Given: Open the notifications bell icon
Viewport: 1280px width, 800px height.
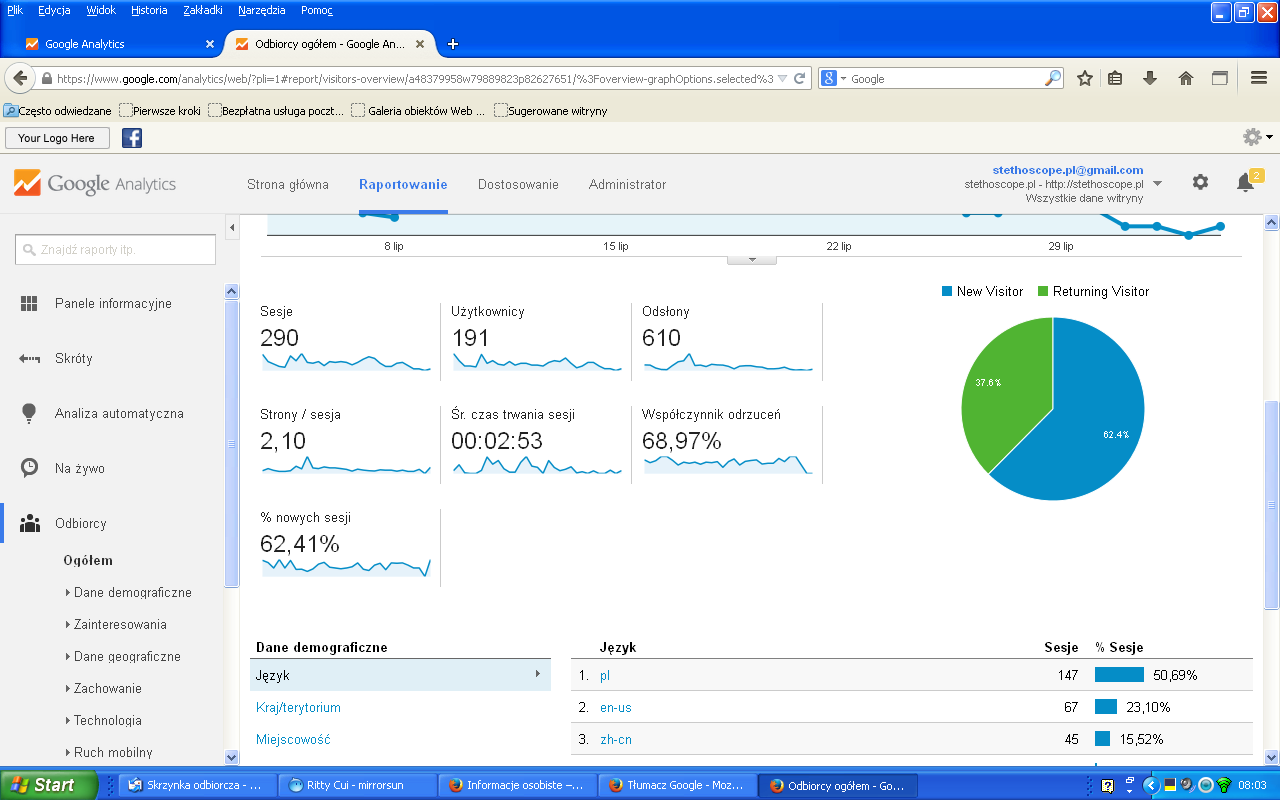Looking at the screenshot, I should [1245, 182].
